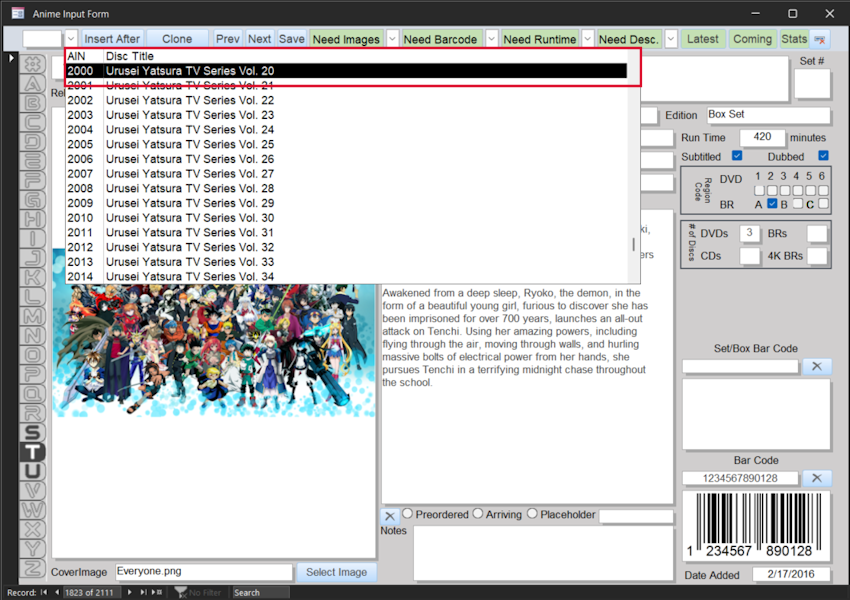Jump to letter H in sidebar
Viewport: 850px width, 600px height.
[33, 220]
